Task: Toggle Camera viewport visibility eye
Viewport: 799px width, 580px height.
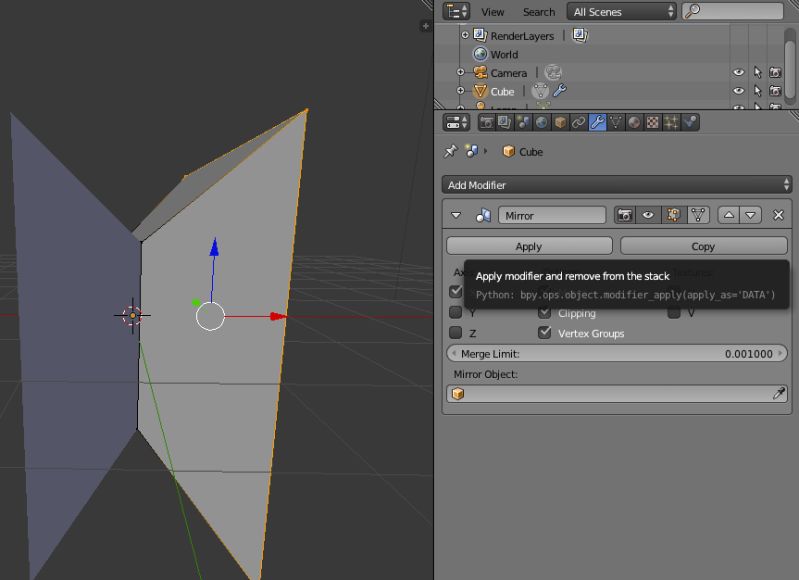Action: (738, 72)
